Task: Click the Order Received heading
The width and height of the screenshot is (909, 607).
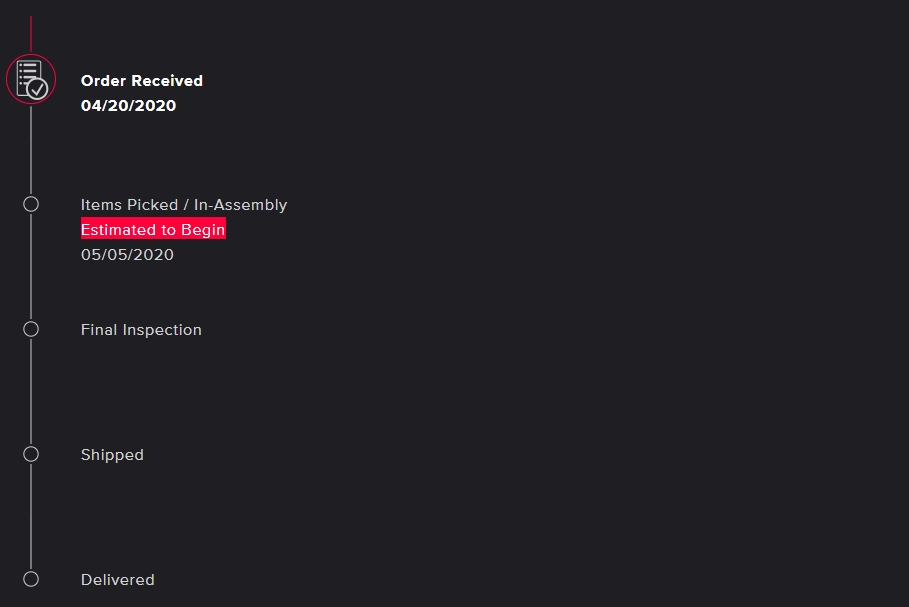Action: tap(142, 81)
